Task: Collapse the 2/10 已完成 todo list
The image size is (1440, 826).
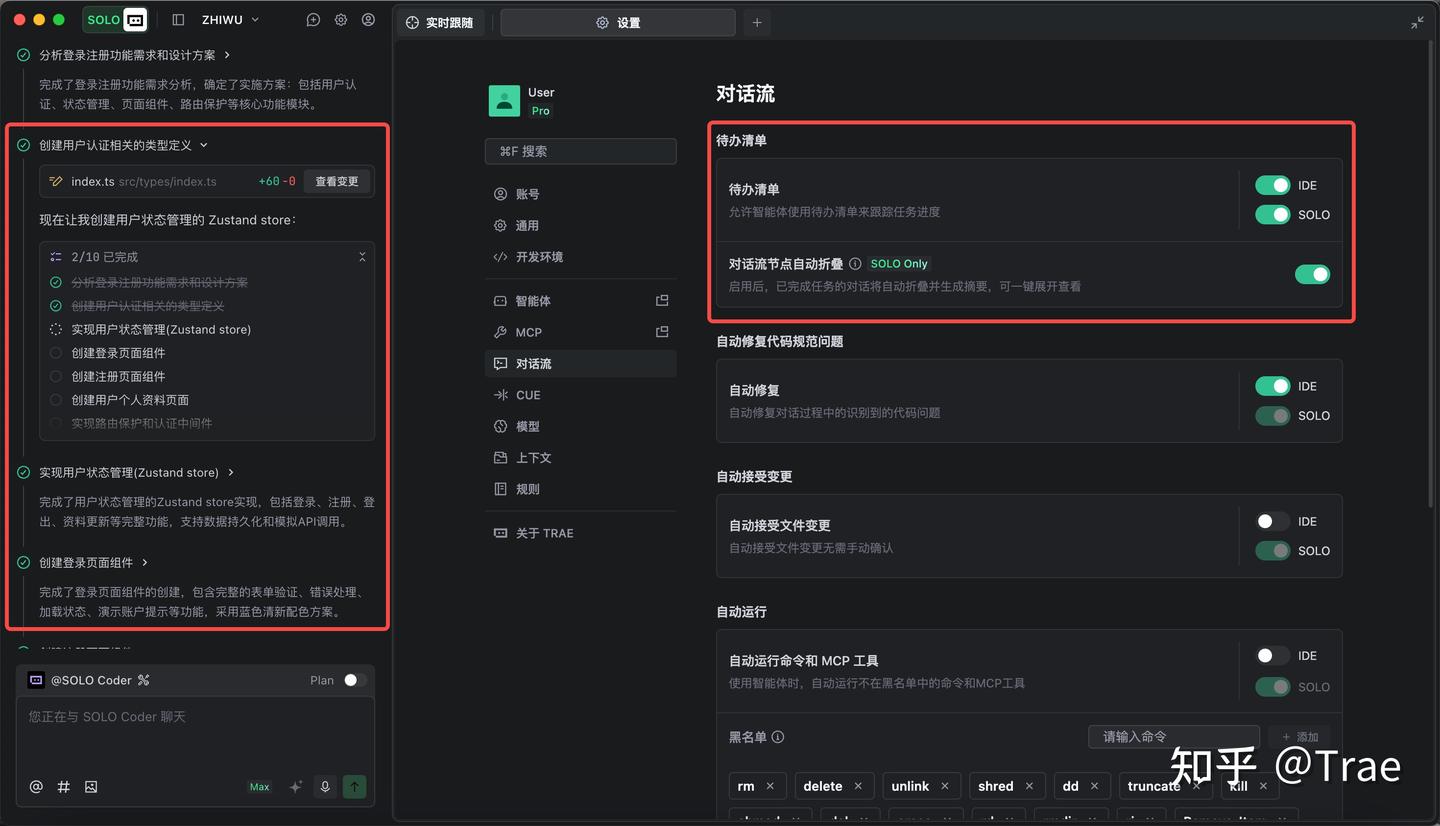Action: 362,257
